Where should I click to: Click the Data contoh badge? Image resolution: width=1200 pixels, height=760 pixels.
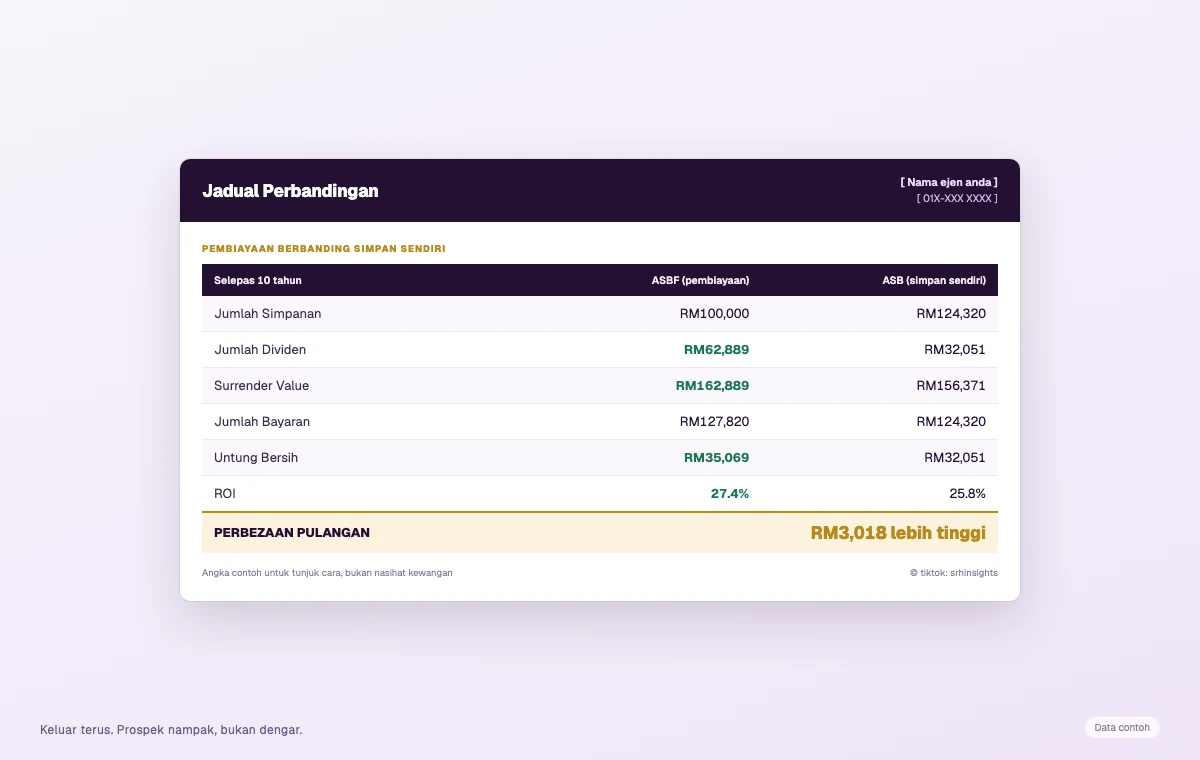coord(1122,728)
